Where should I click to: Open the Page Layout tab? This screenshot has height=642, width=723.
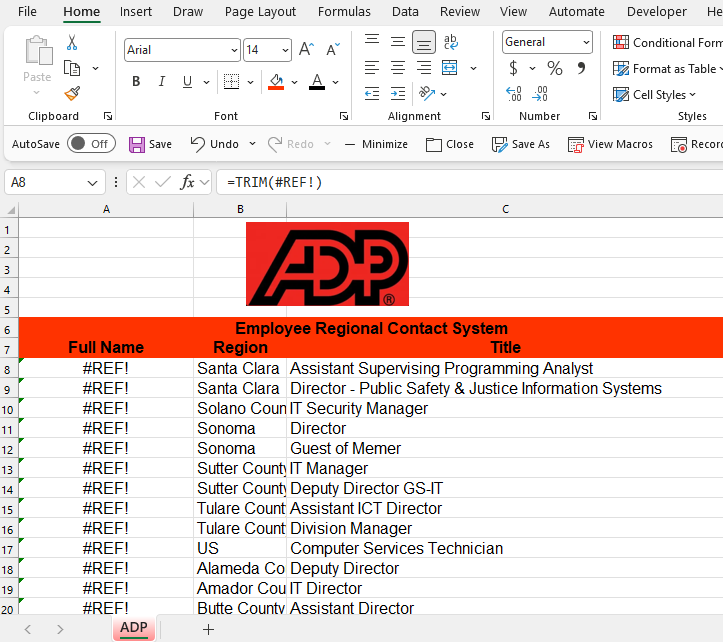coord(260,12)
